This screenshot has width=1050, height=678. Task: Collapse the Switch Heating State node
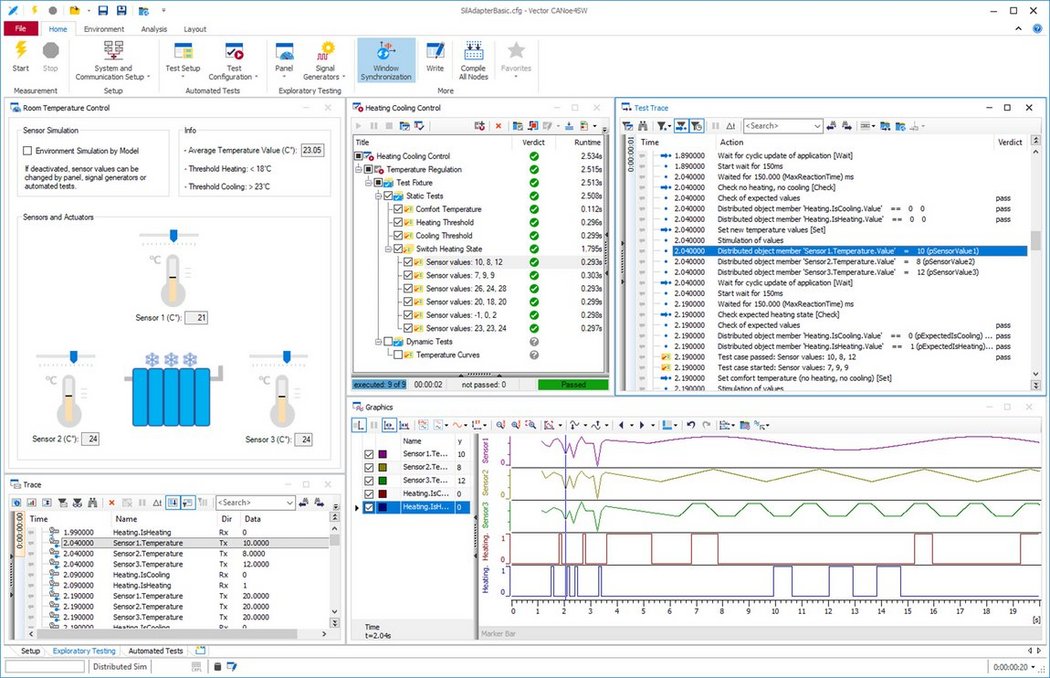pos(388,249)
